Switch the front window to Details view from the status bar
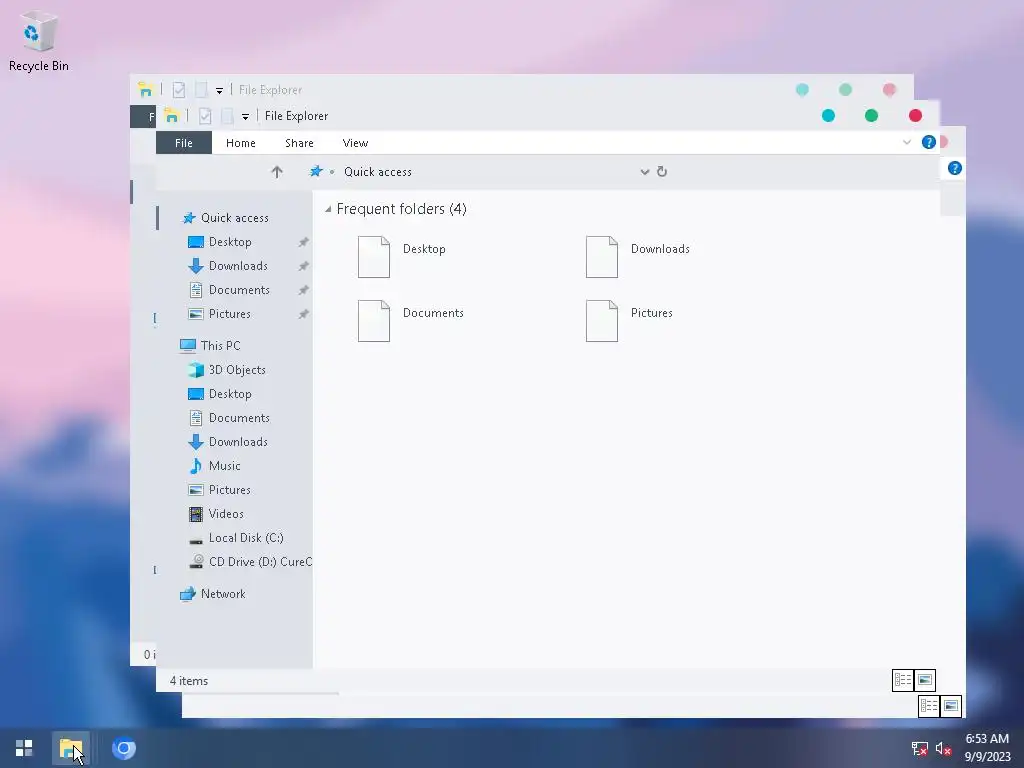This screenshot has width=1024, height=768. pyautogui.click(x=903, y=680)
